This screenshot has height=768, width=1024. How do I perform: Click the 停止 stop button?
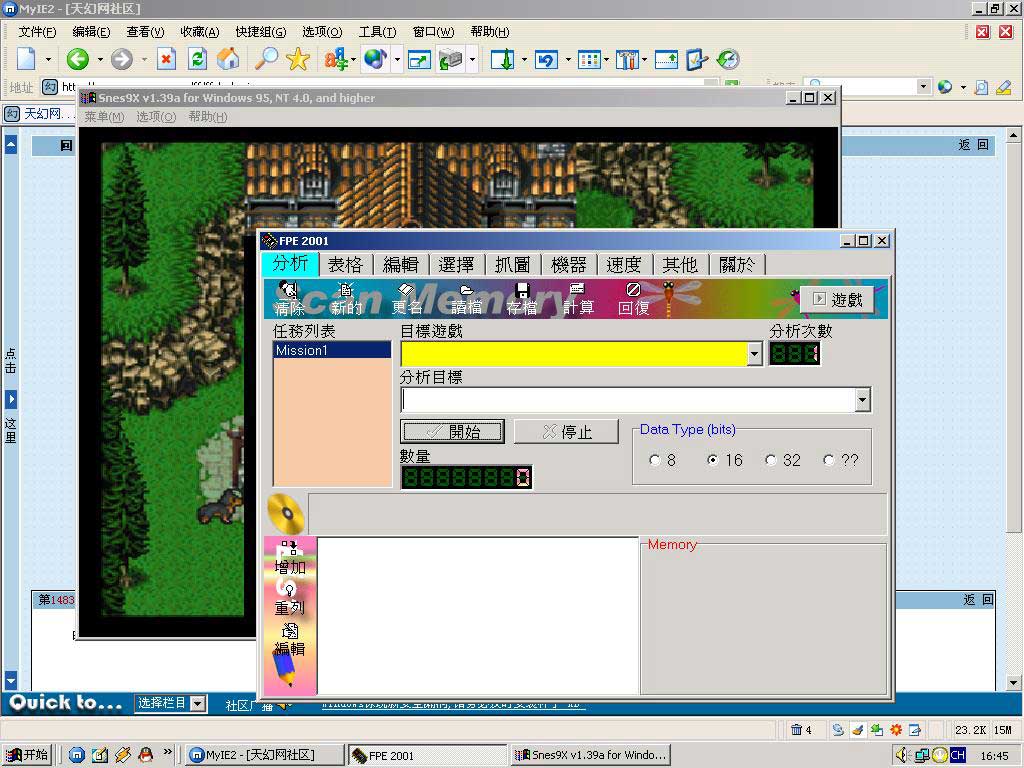point(566,432)
